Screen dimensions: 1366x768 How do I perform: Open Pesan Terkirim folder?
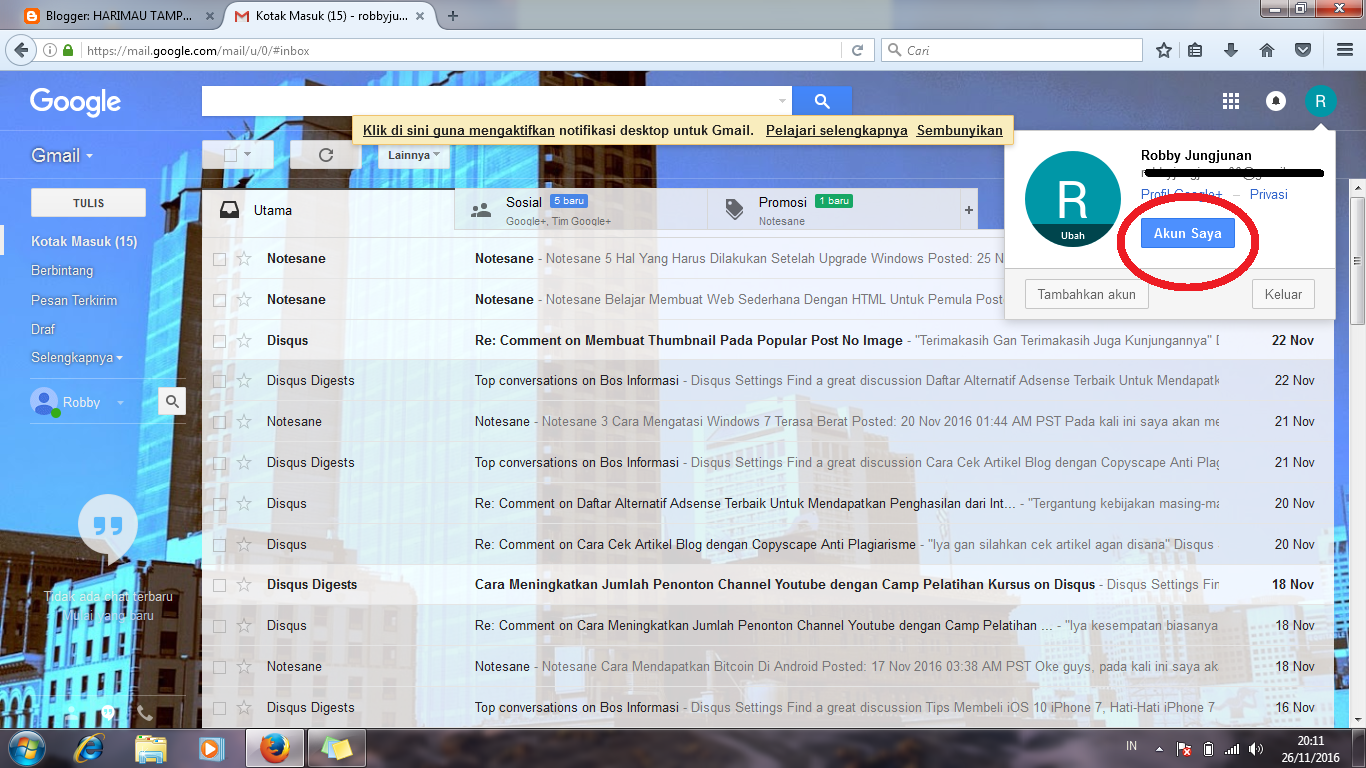(74, 300)
